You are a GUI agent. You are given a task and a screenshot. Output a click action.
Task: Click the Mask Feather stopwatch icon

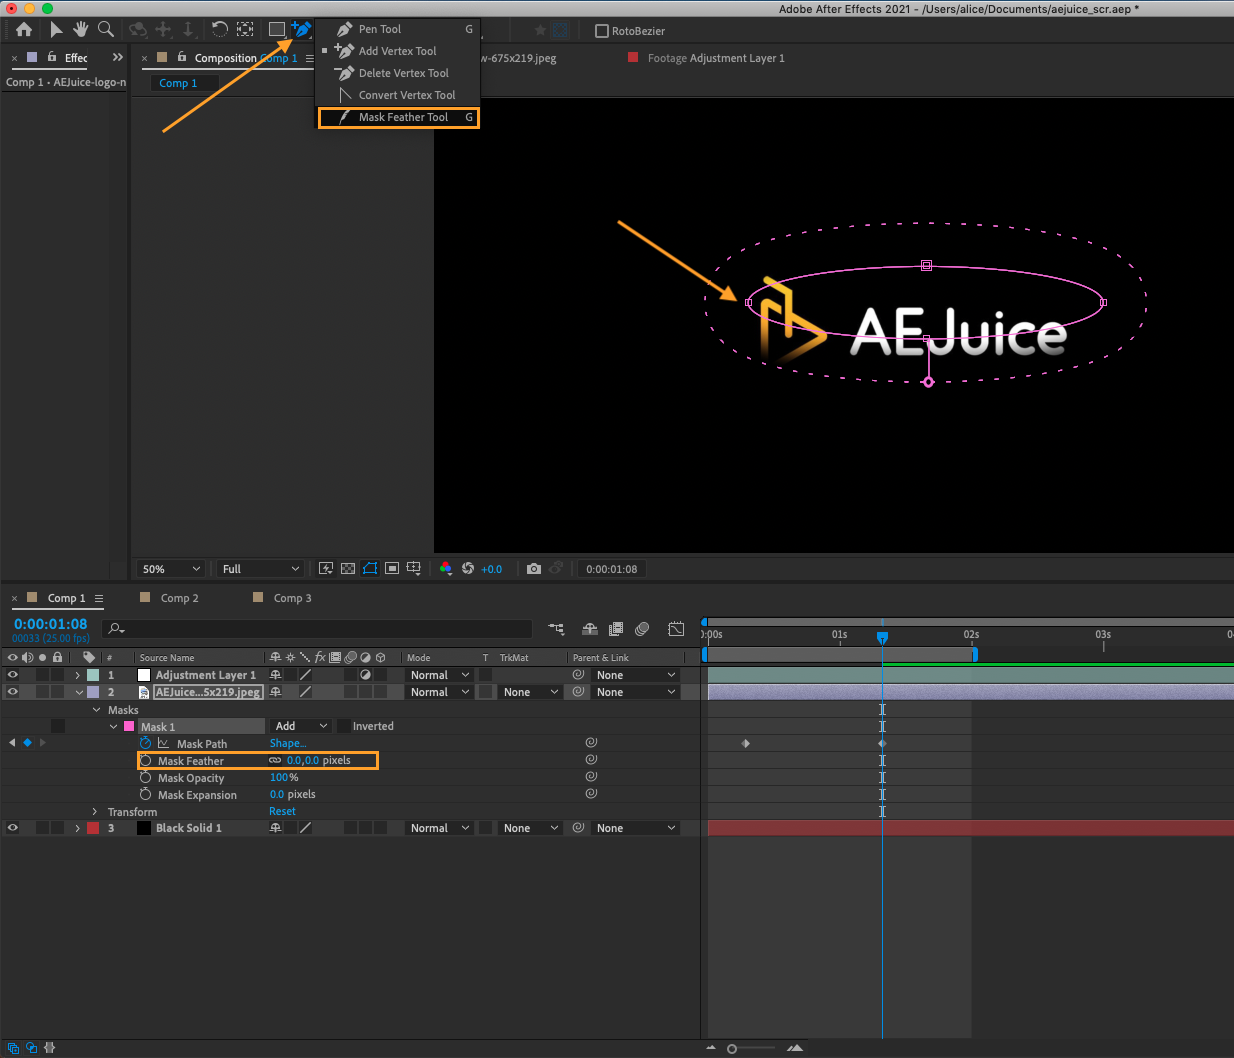[146, 761]
